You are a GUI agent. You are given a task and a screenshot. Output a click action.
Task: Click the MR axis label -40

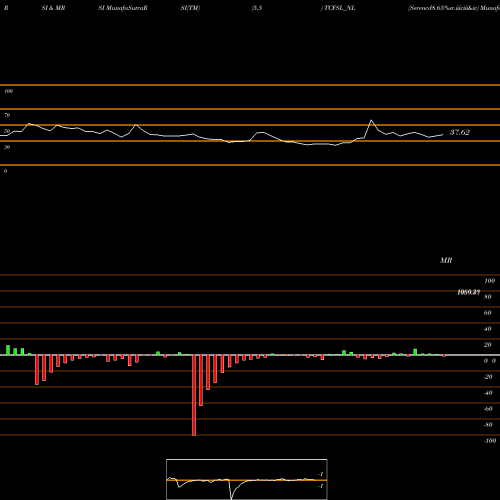[x=488, y=393]
